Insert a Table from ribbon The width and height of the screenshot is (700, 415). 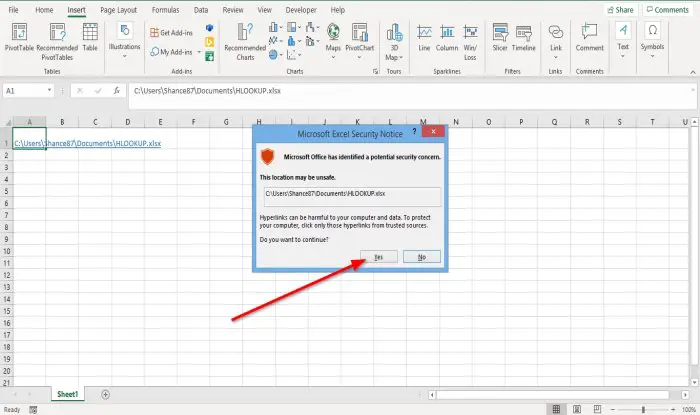(x=90, y=37)
